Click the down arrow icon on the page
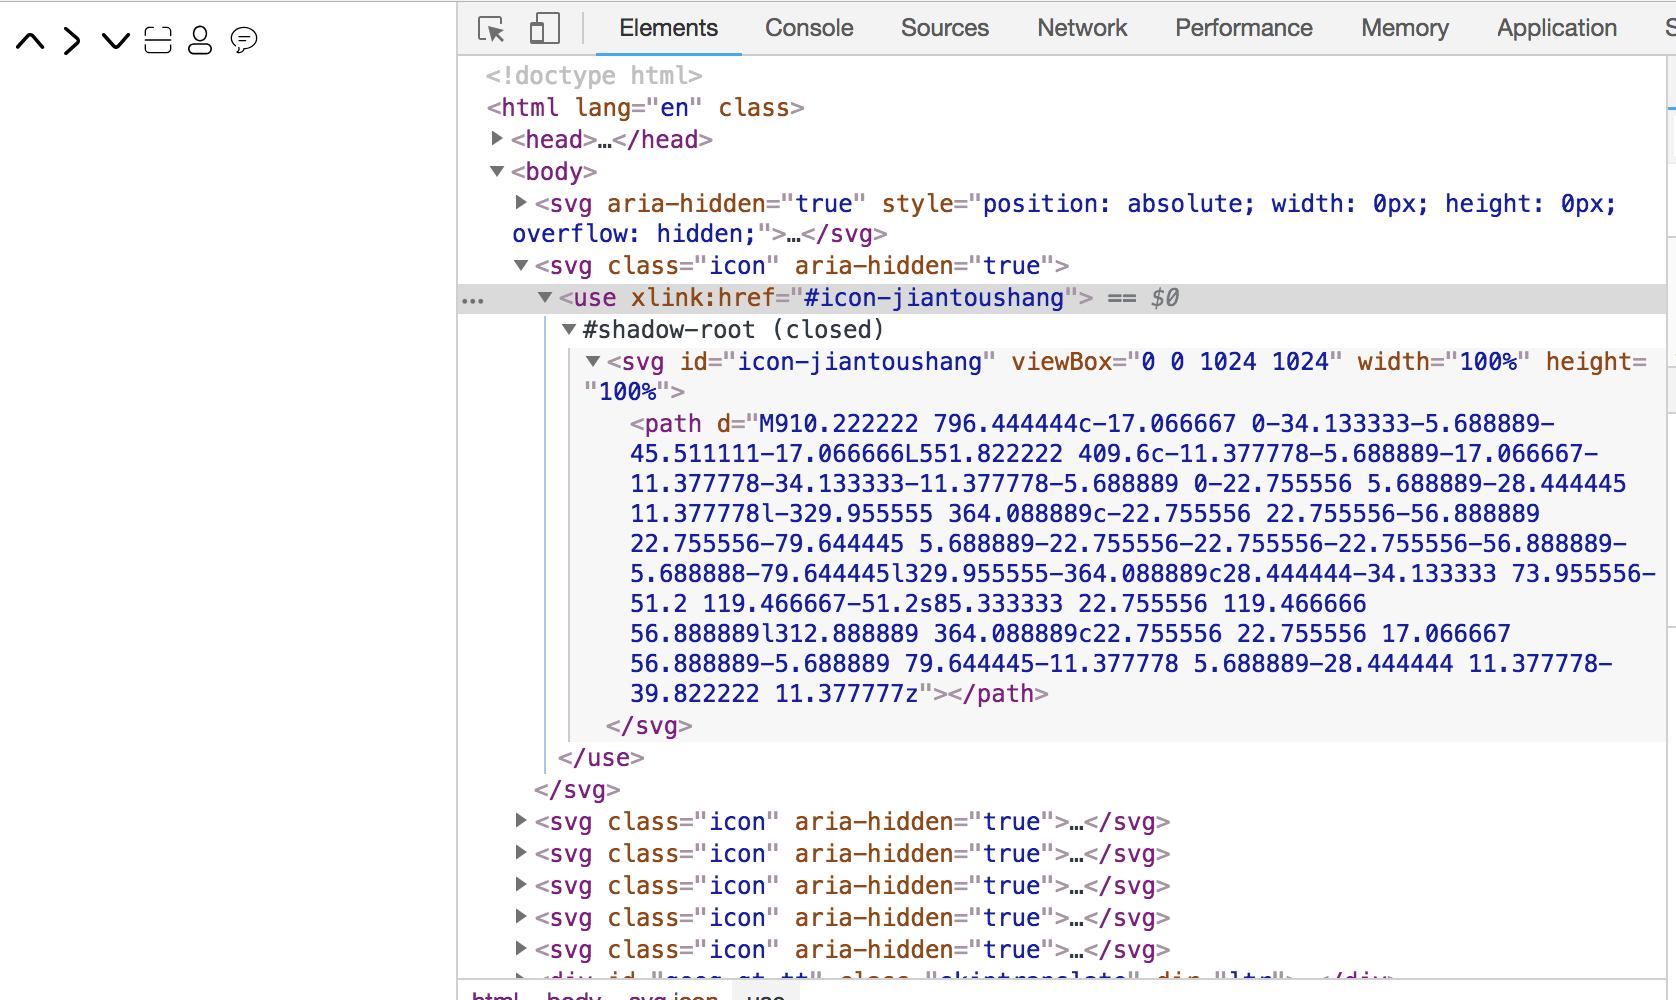The image size is (1676, 1000). pos(116,41)
